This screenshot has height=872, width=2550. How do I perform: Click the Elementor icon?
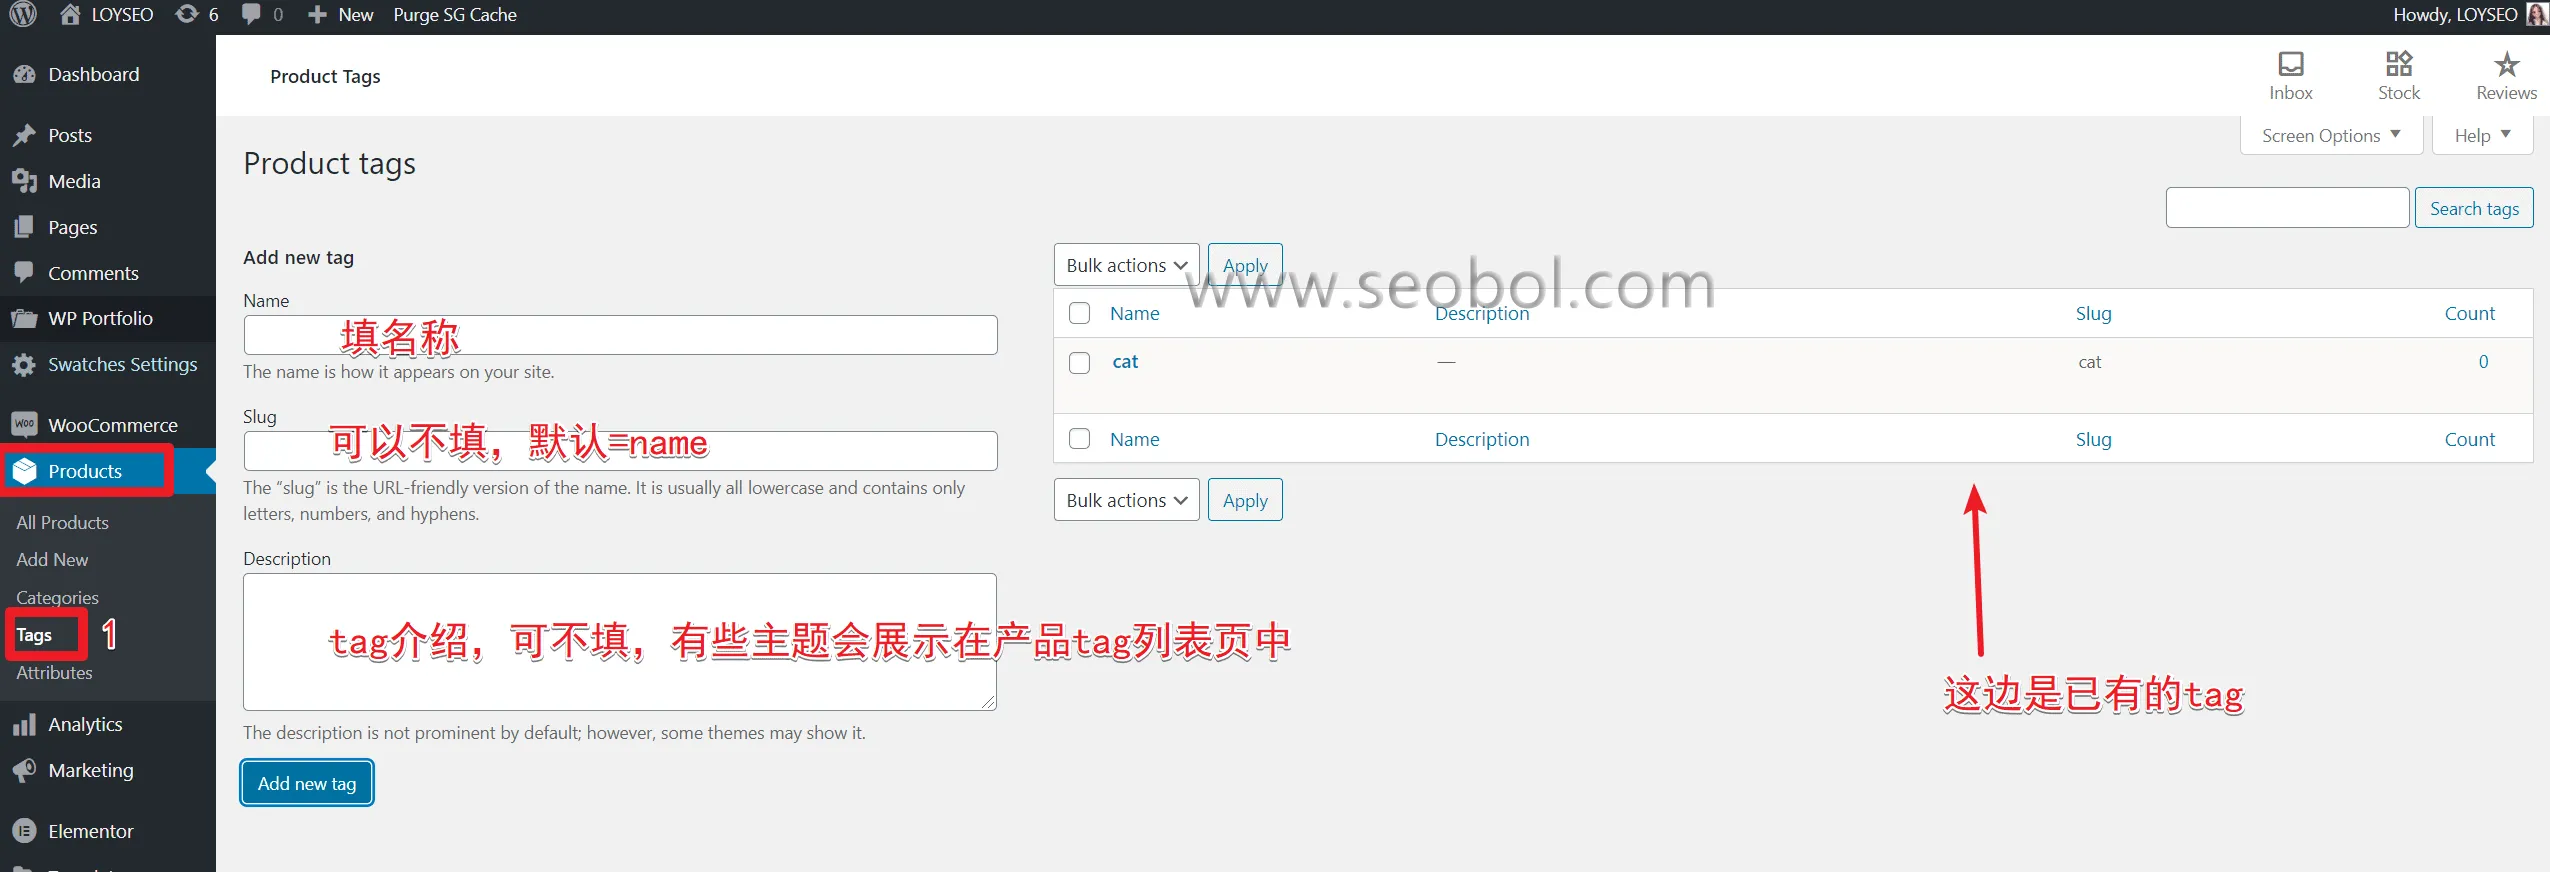click(x=24, y=831)
